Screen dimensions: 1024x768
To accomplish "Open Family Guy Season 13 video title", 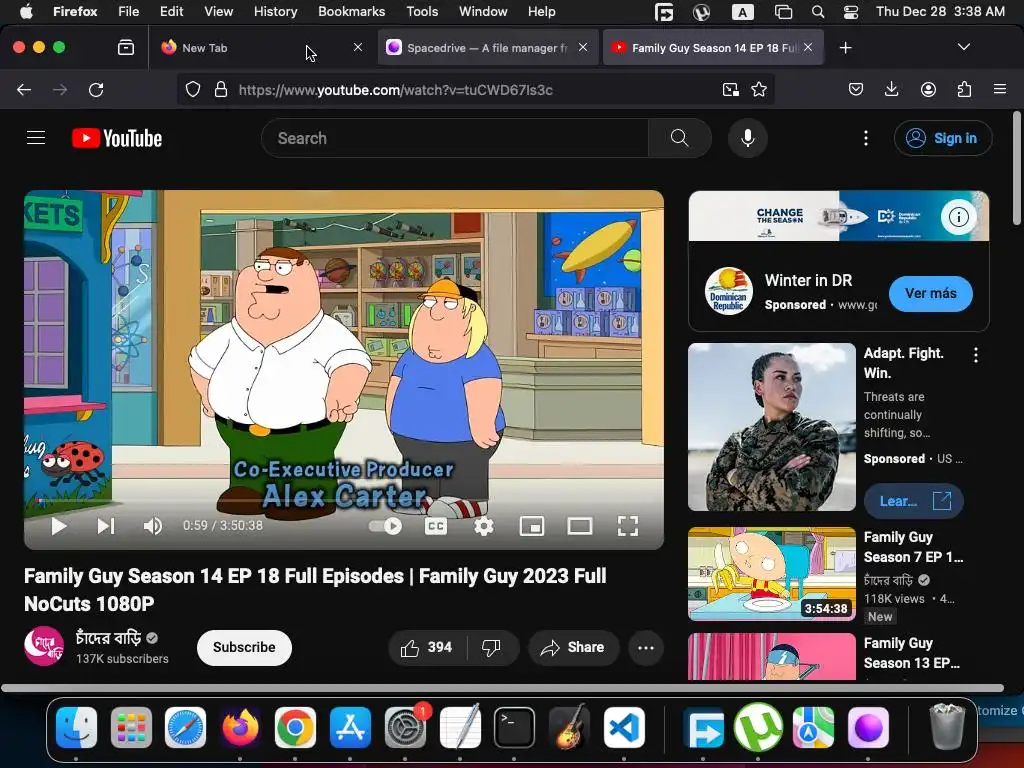I will [x=912, y=652].
